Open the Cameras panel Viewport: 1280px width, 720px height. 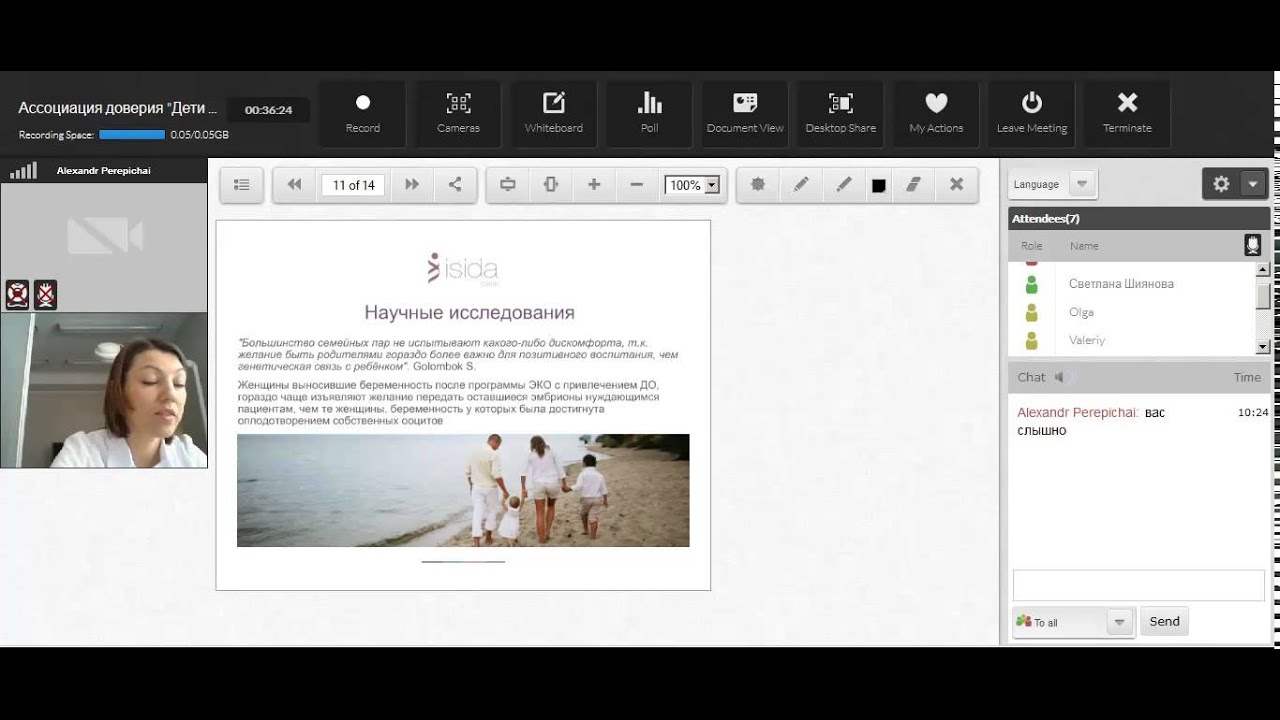coord(458,114)
